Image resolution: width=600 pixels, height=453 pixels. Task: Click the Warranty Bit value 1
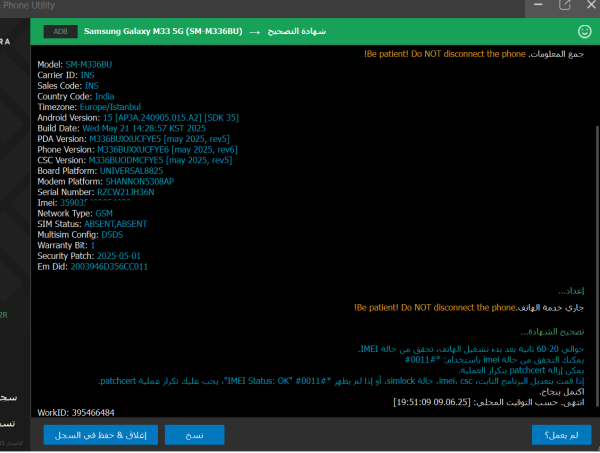93,246
